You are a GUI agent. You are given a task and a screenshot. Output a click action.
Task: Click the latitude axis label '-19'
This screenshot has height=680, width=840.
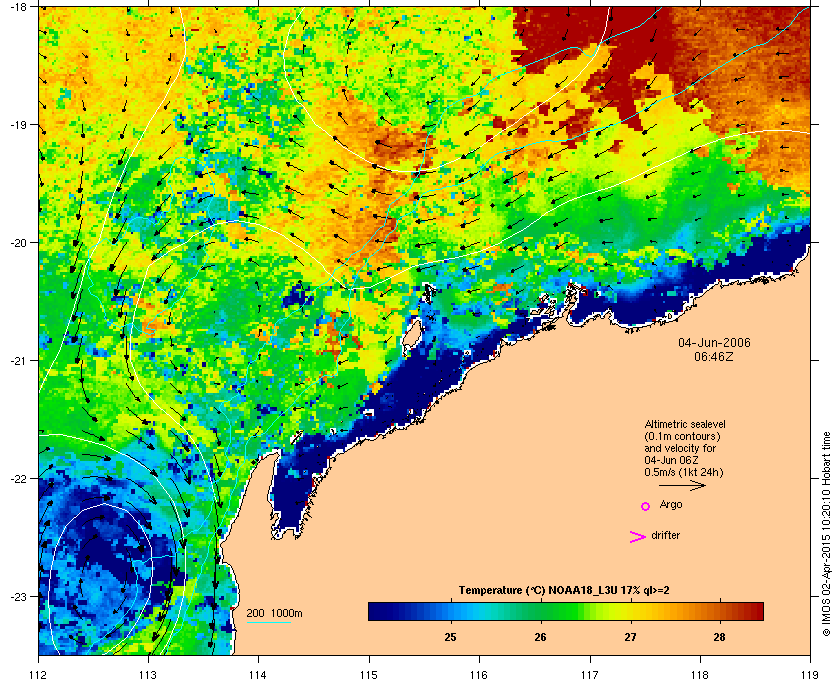(x=17, y=125)
